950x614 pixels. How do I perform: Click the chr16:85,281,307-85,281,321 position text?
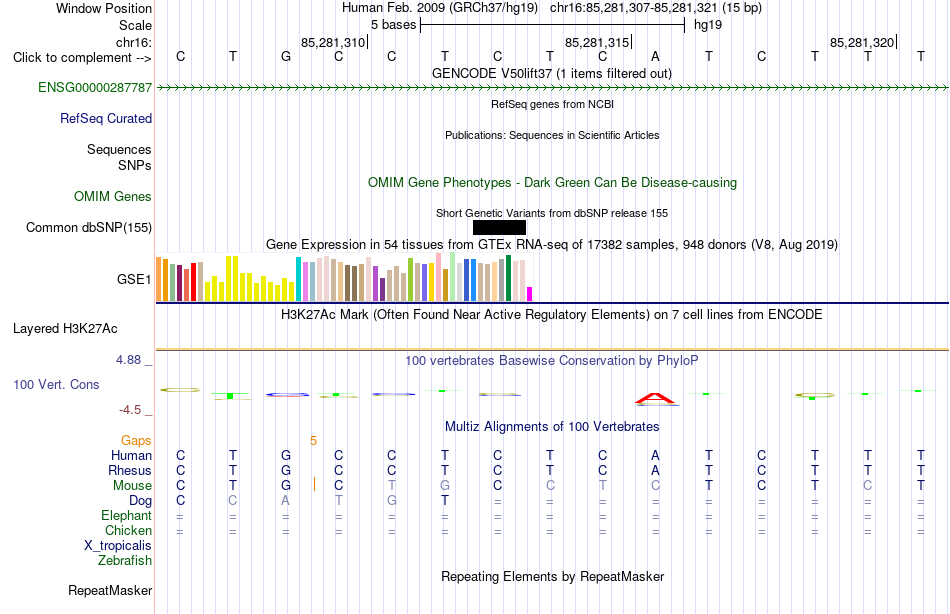pos(634,8)
